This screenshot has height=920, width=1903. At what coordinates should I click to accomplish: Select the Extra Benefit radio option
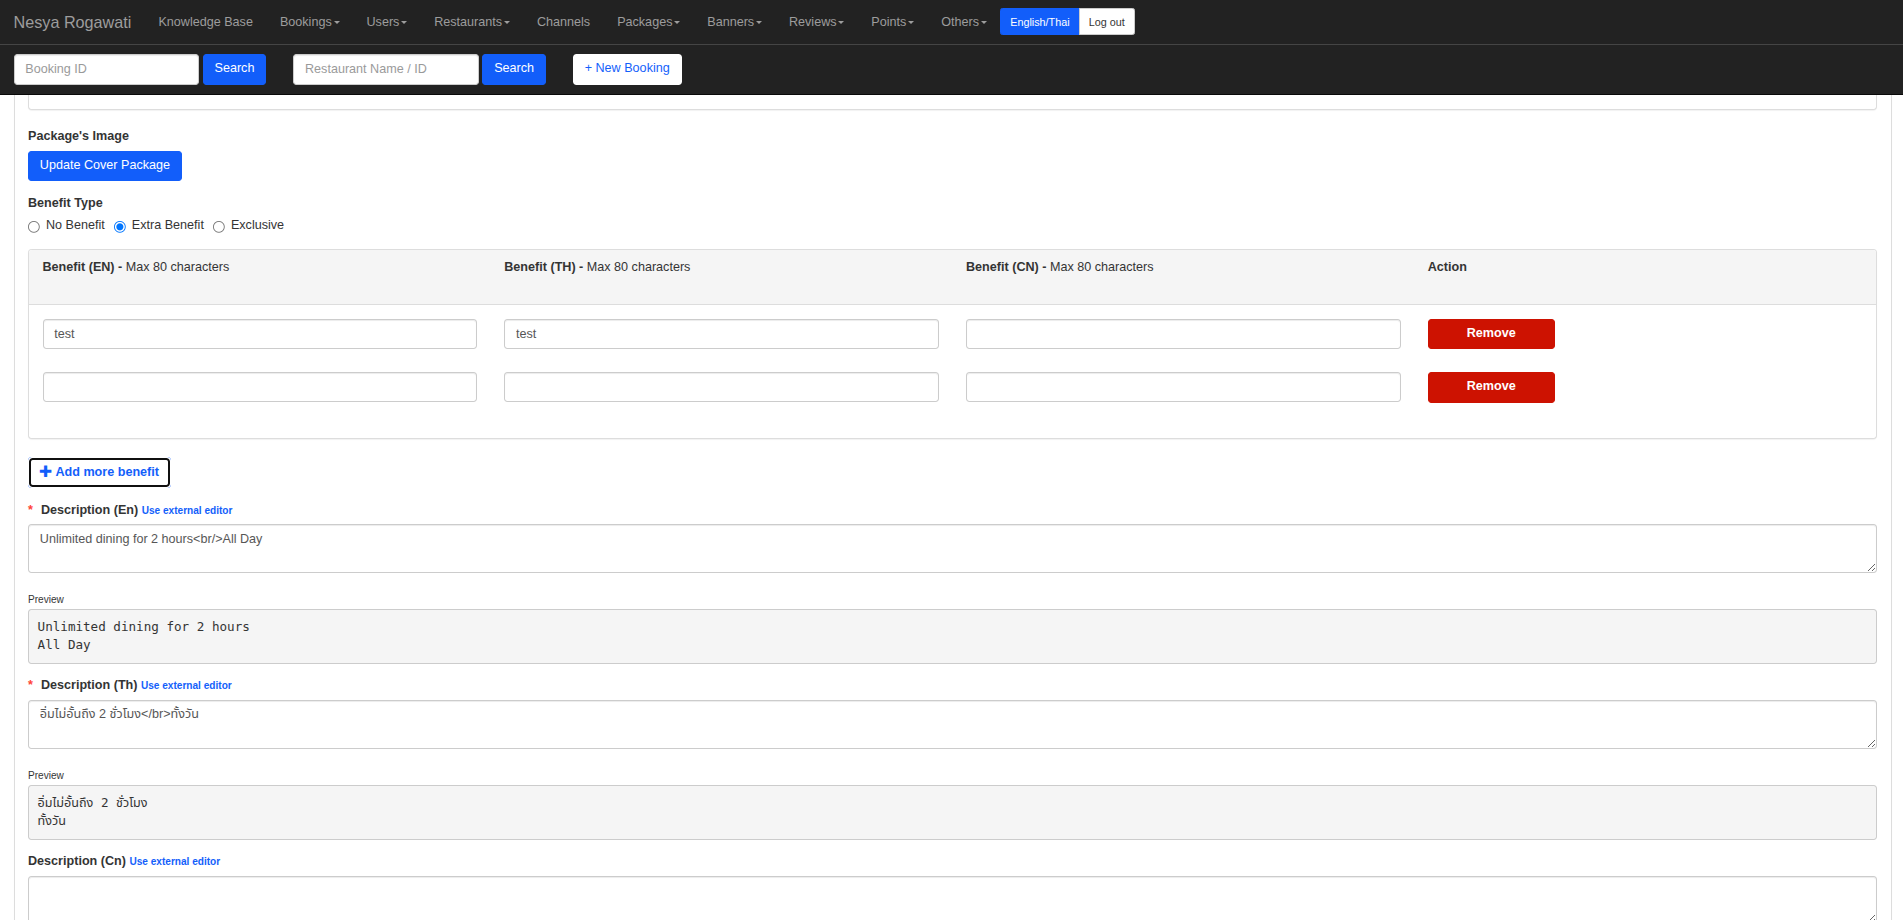120,227
